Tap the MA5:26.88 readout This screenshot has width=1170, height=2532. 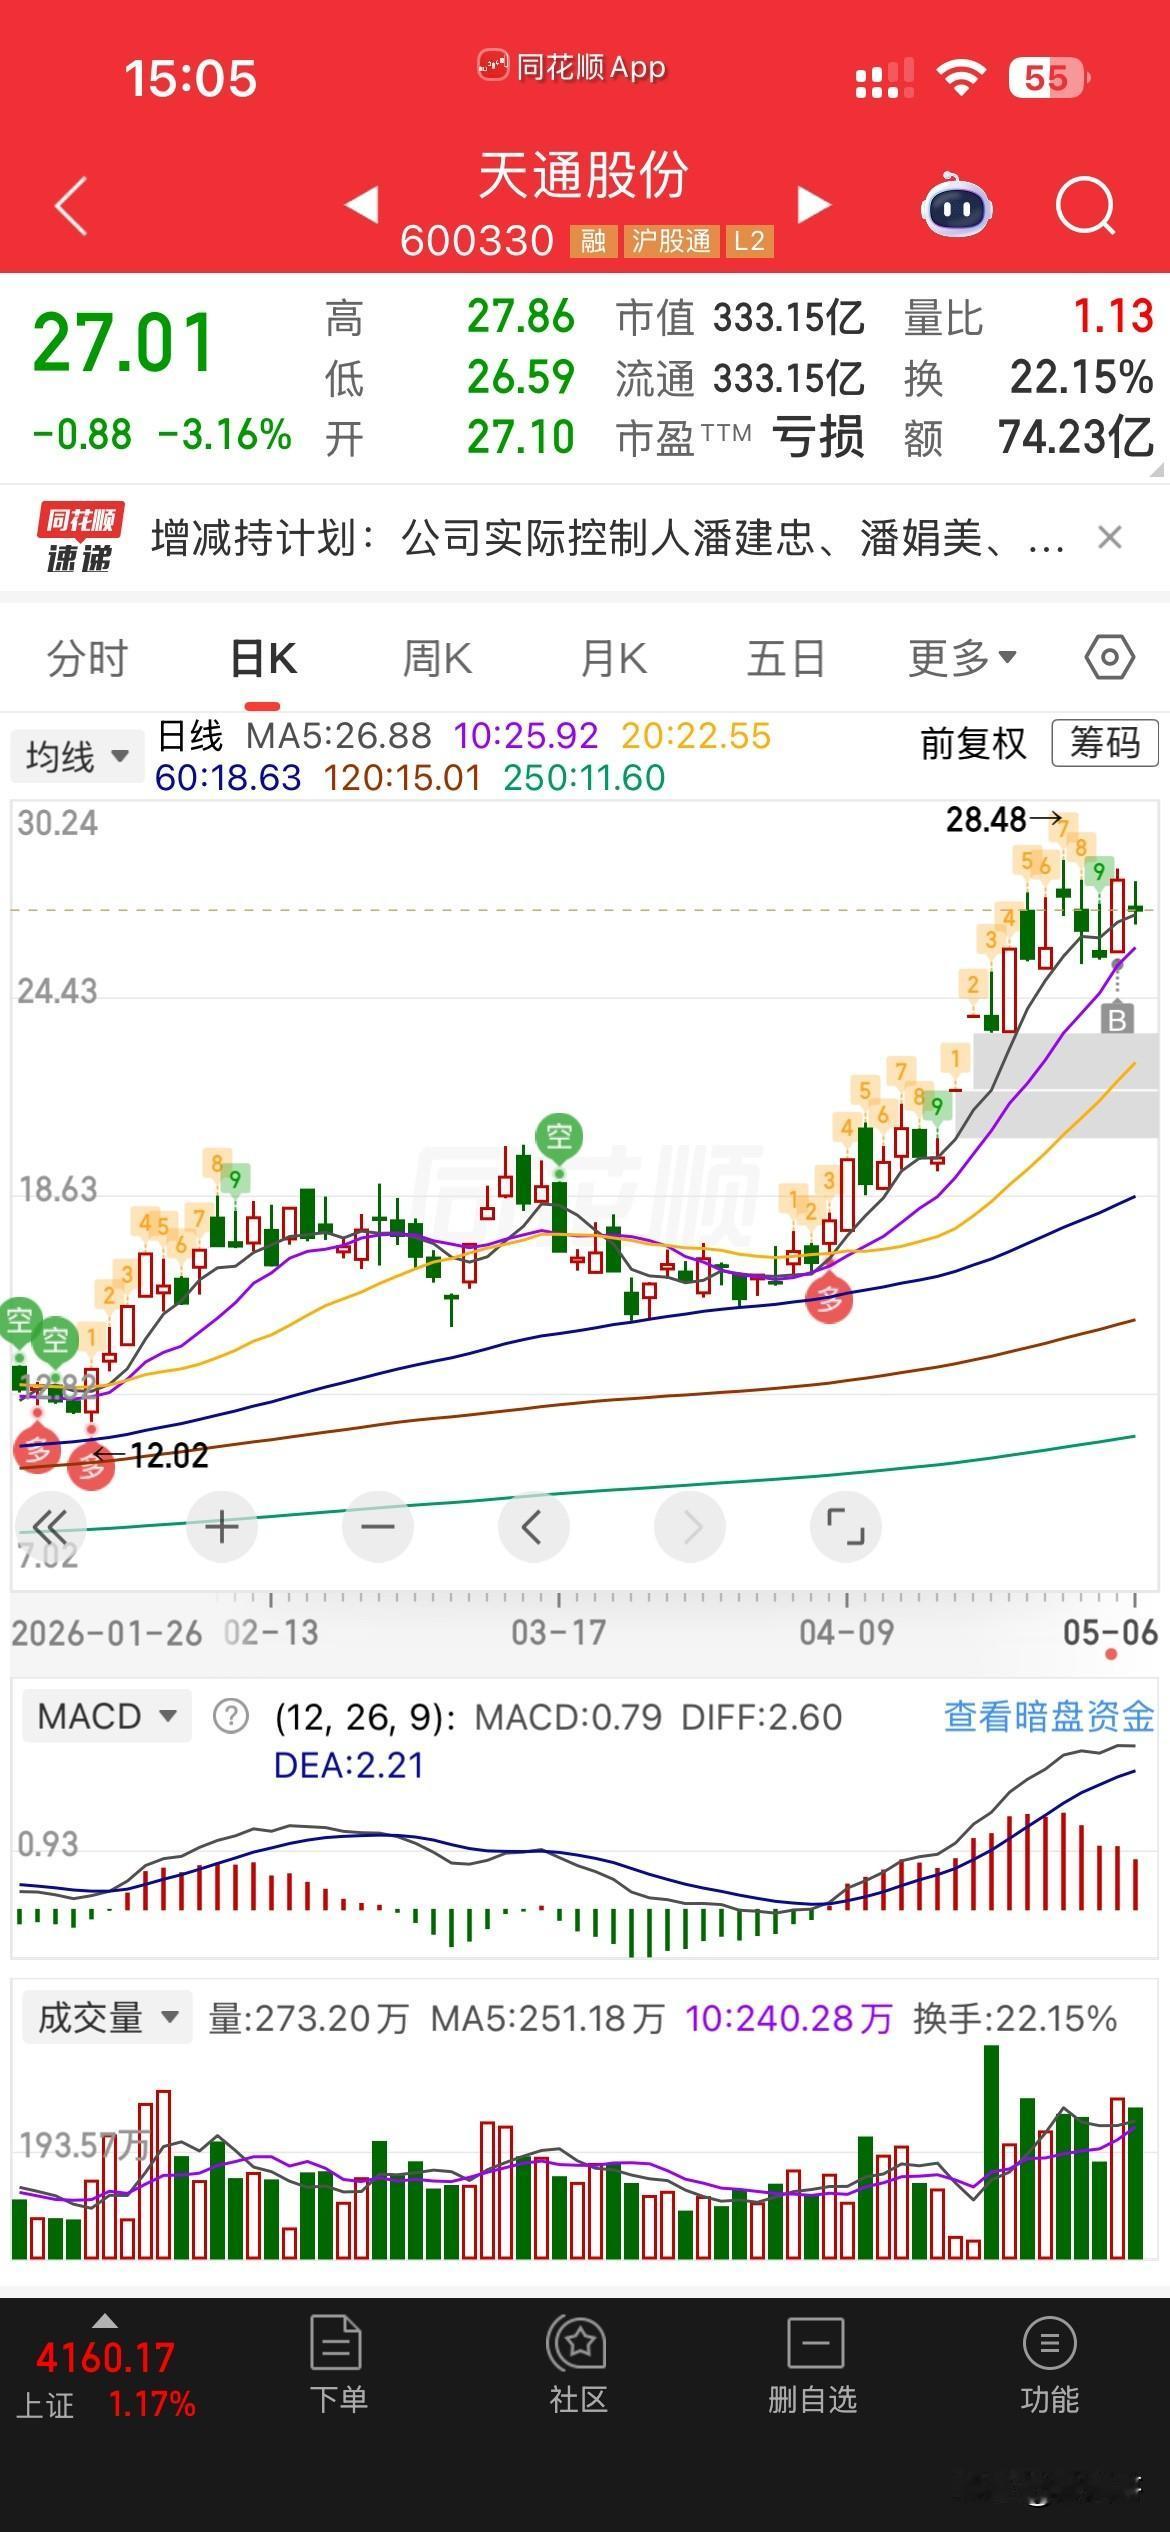coord(339,736)
